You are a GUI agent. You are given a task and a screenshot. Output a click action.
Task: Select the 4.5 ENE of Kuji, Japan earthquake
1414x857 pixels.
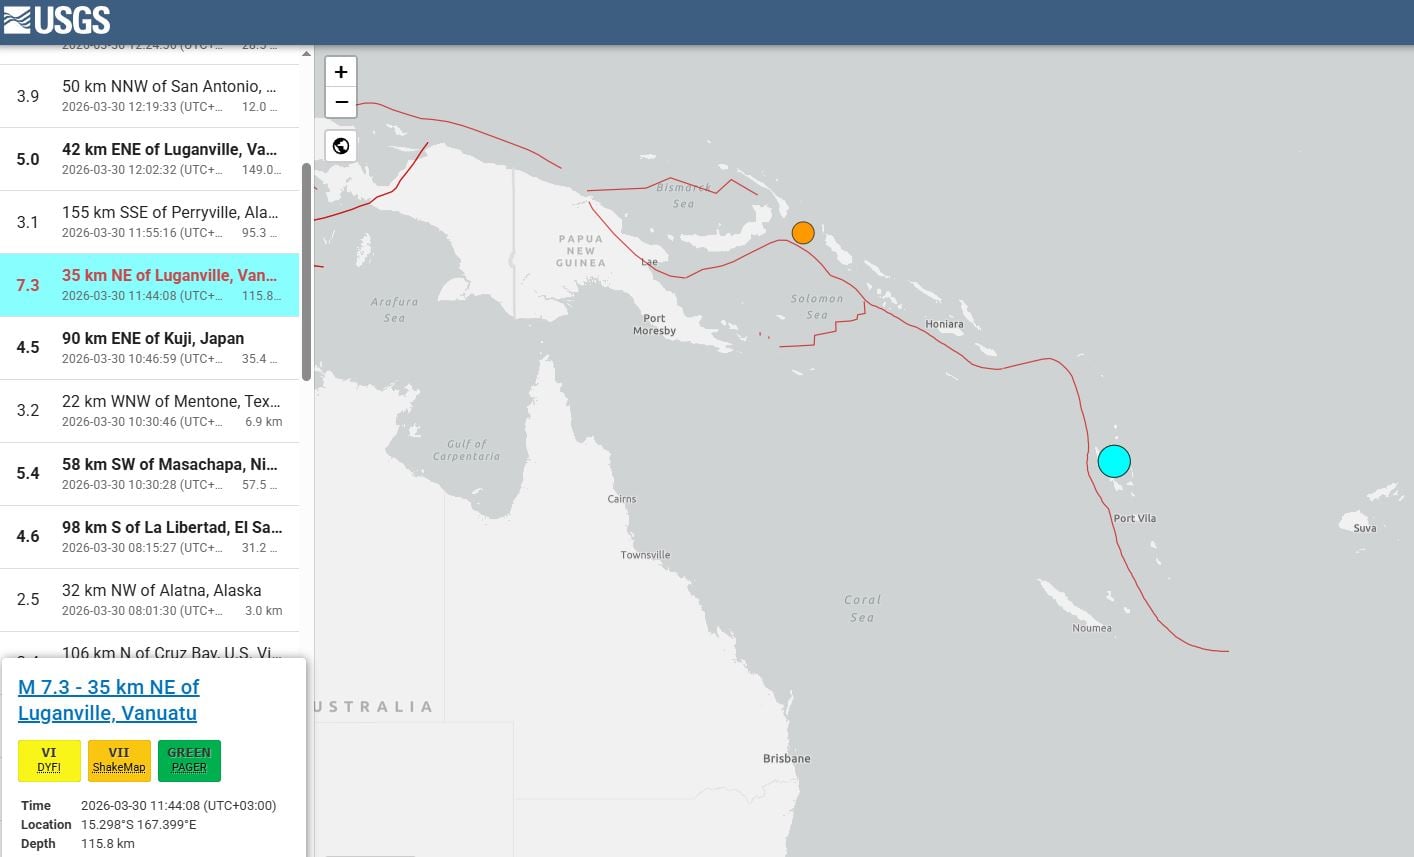coord(150,348)
